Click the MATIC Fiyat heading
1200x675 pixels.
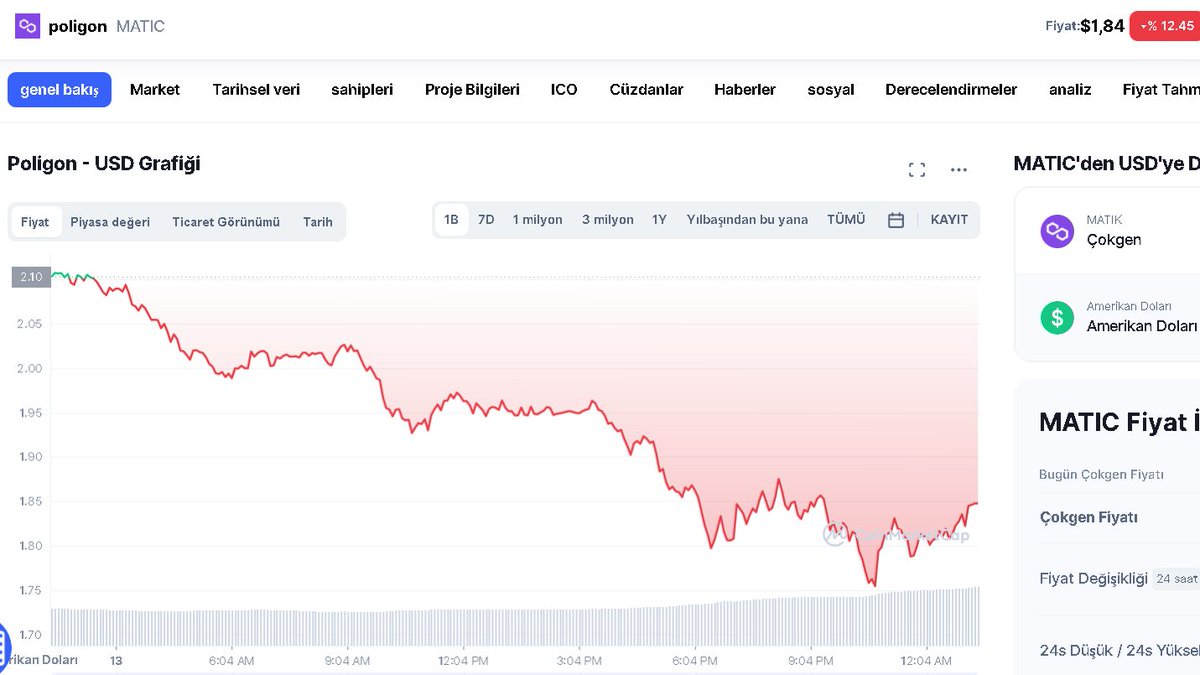(x=1119, y=422)
